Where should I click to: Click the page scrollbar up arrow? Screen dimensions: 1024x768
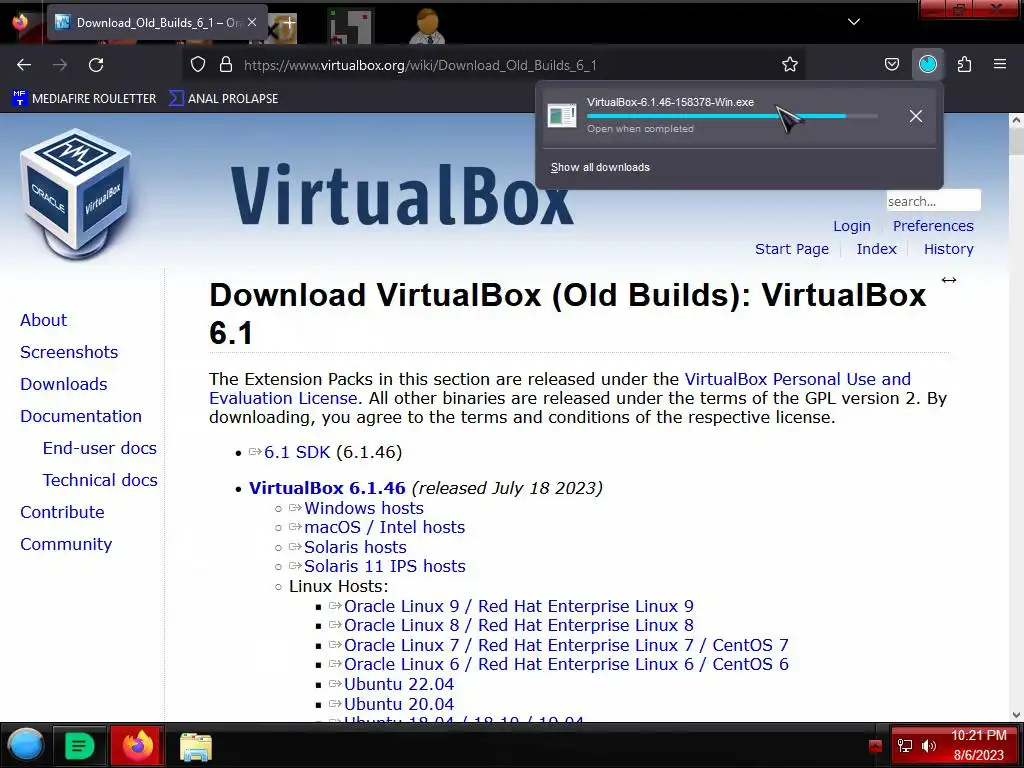1016,120
